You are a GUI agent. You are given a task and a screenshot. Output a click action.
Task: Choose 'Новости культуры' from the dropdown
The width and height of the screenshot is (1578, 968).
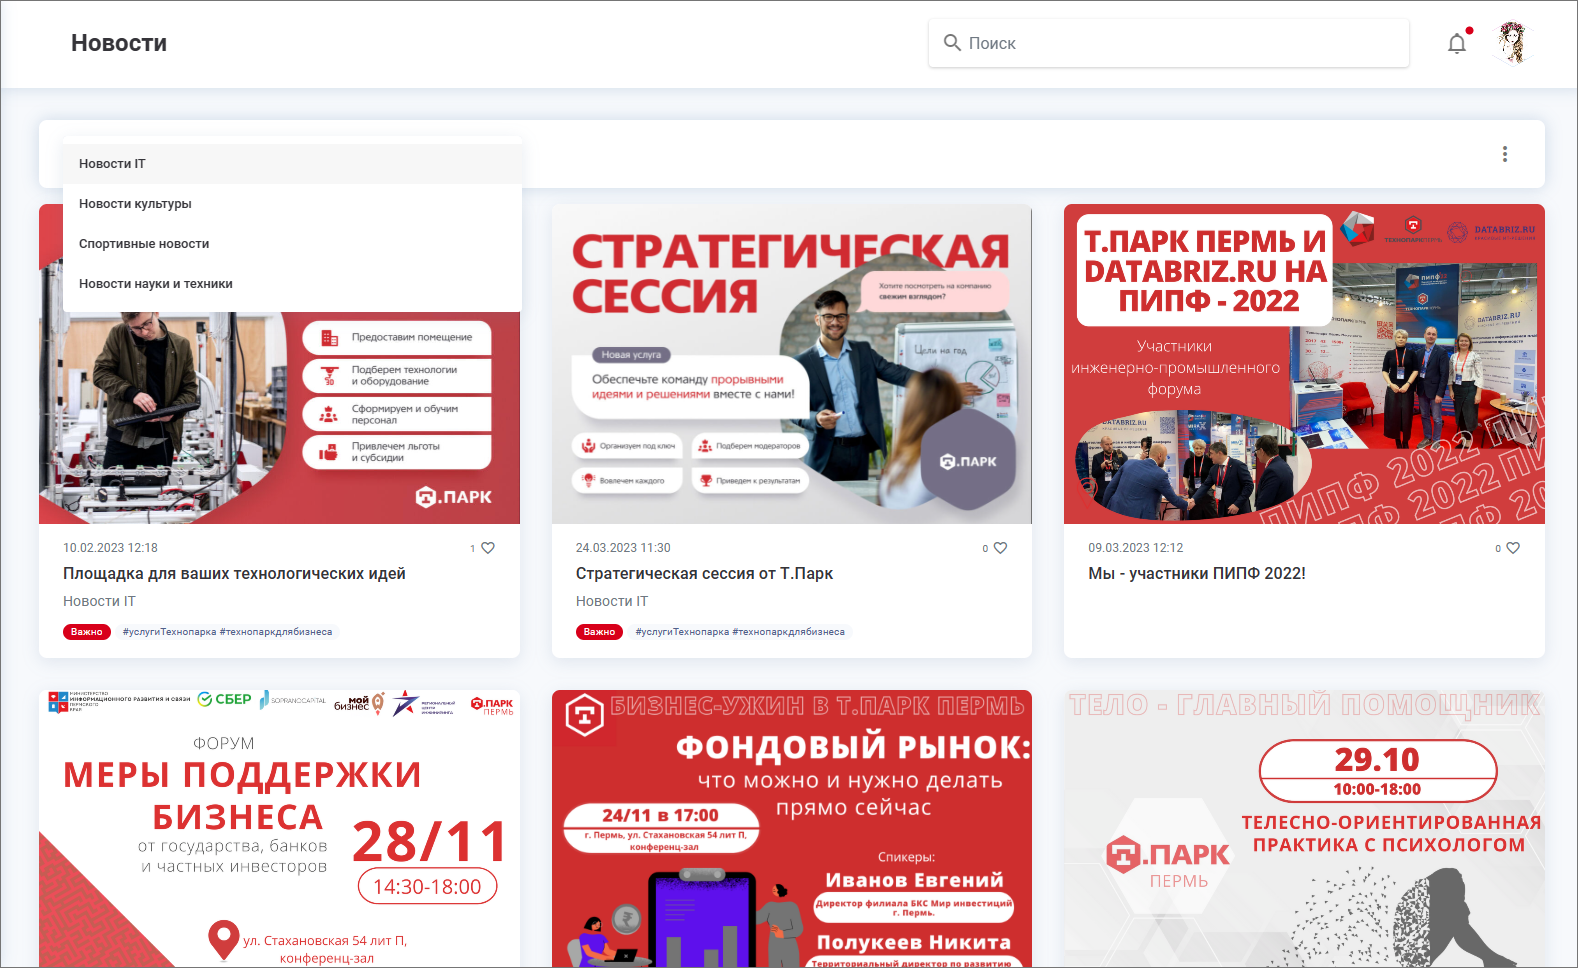pyautogui.click(x=135, y=204)
